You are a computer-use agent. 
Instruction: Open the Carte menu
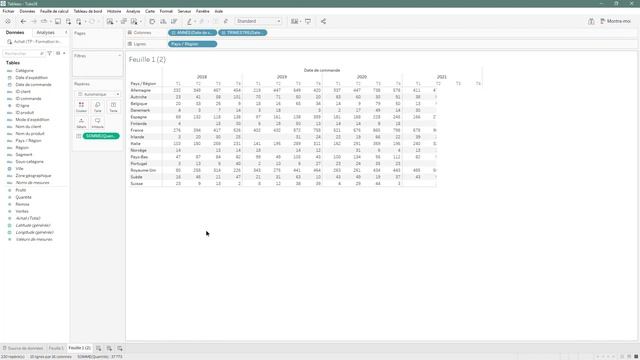pyautogui.click(x=150, y=11)
